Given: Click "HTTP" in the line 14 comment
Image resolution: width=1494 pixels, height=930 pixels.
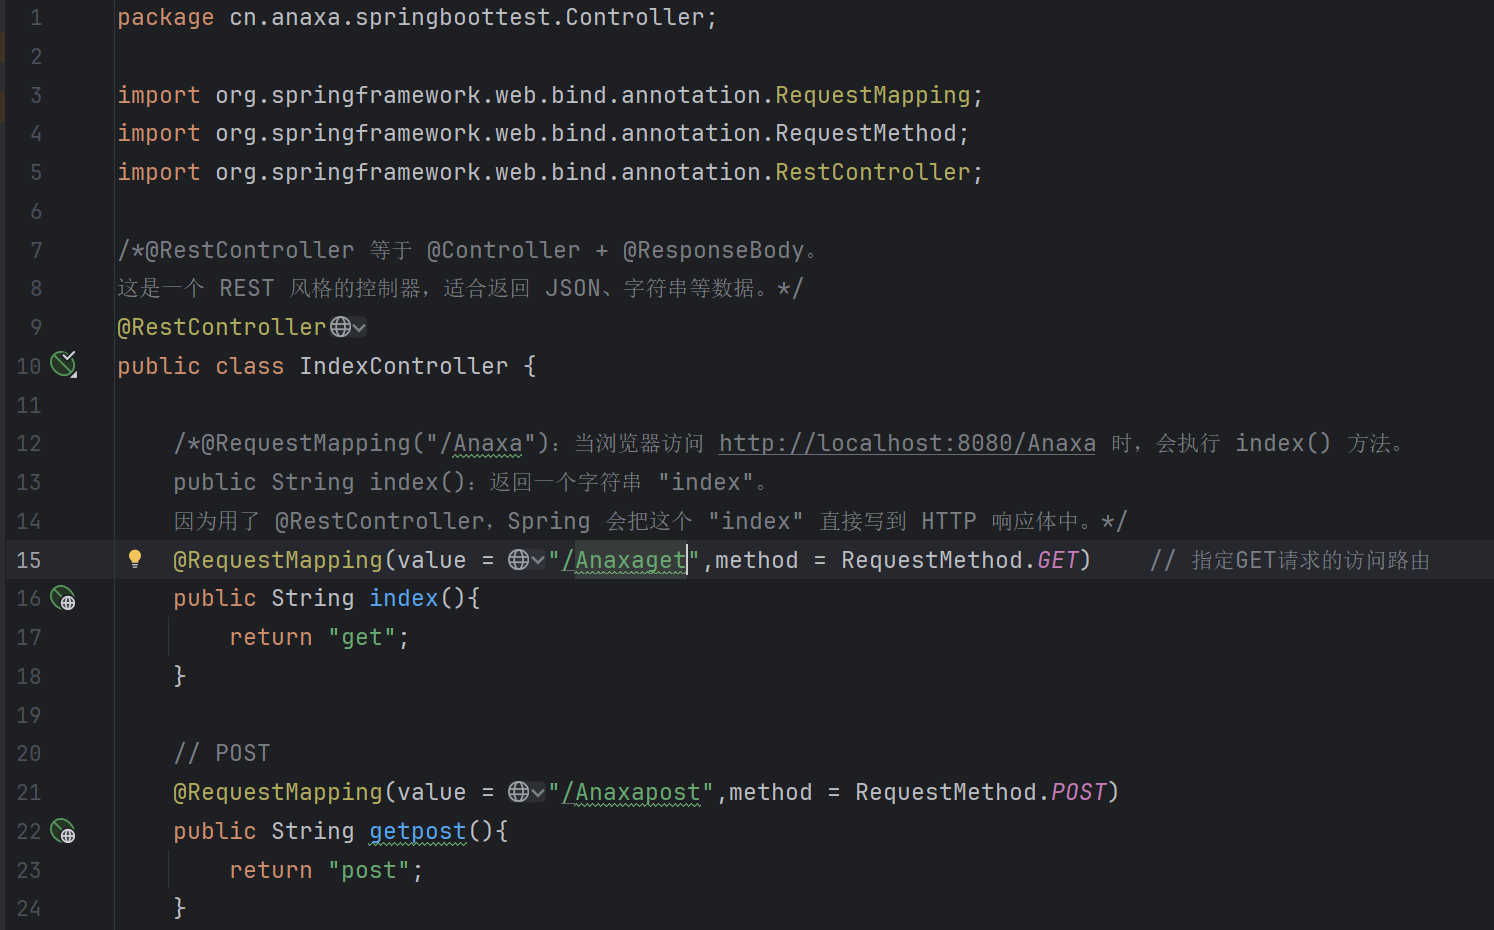Looking at the screenshot, I should pos(949,521).
